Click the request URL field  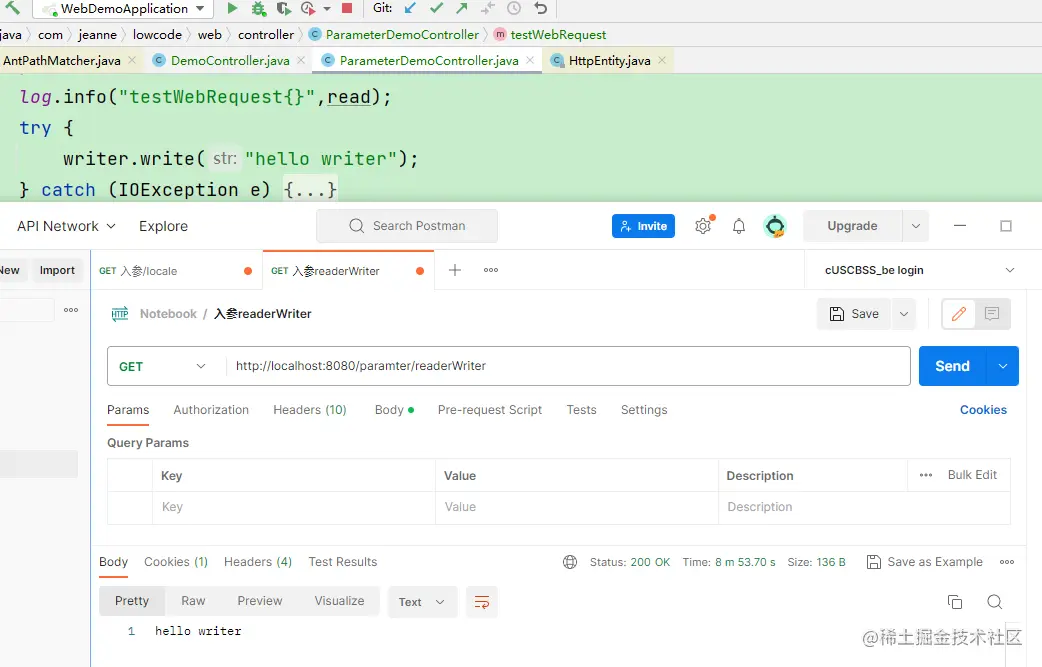[568, 366]
